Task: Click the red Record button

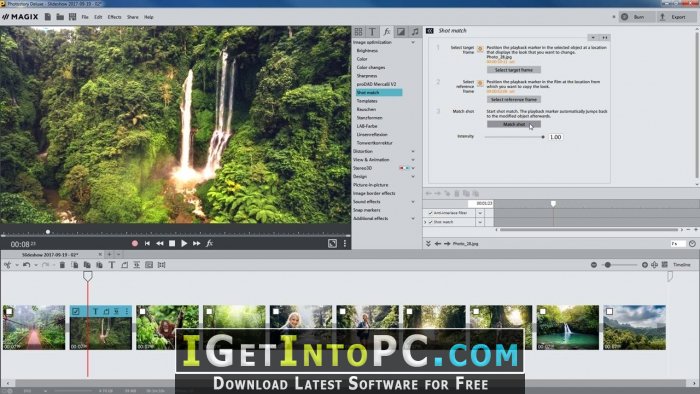Action: click(x=135, y=243)
